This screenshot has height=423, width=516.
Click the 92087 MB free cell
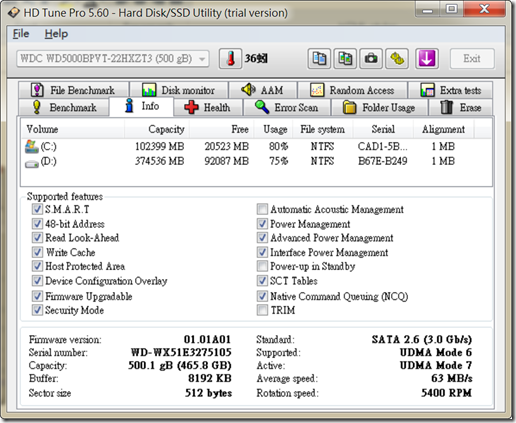227,161
